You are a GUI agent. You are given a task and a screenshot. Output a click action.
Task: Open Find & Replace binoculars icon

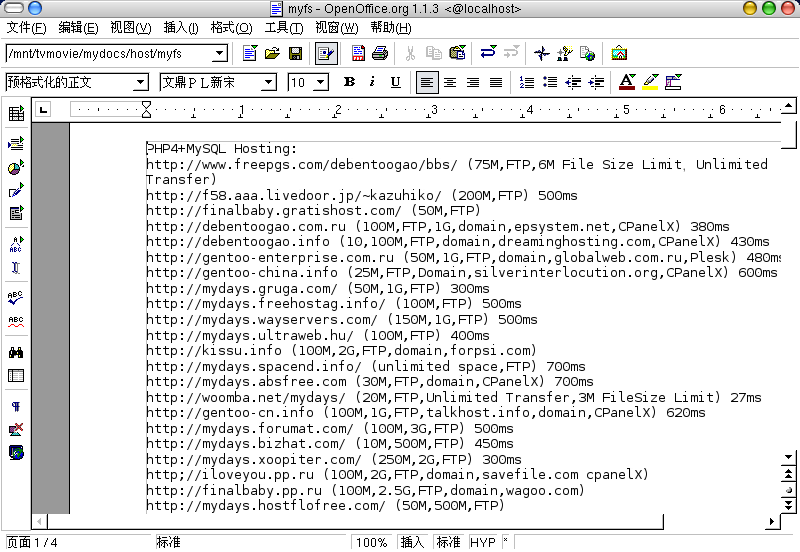[x=16, y=353]
